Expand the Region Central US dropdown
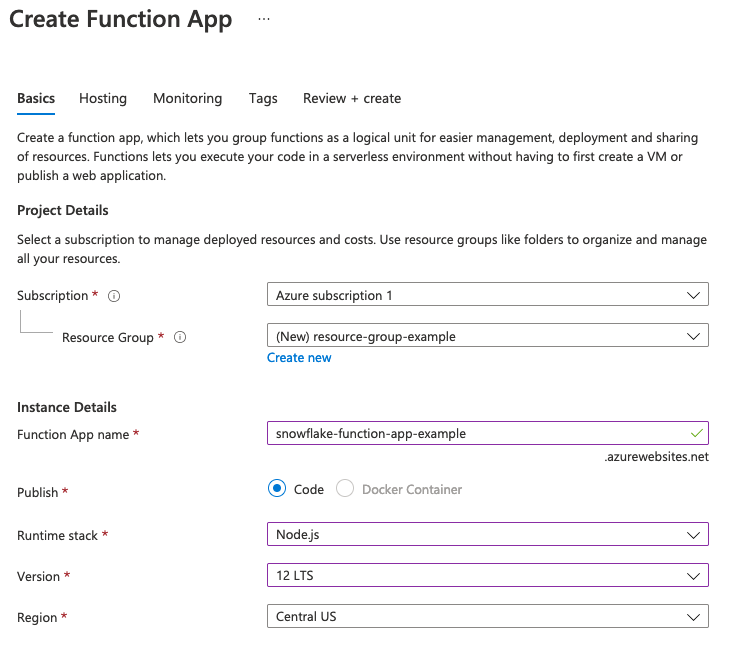The image size is (732, 654). [487, 617]
